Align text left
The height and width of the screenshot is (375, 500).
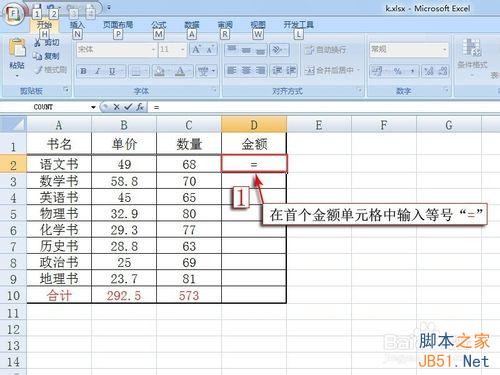(232, 71)
